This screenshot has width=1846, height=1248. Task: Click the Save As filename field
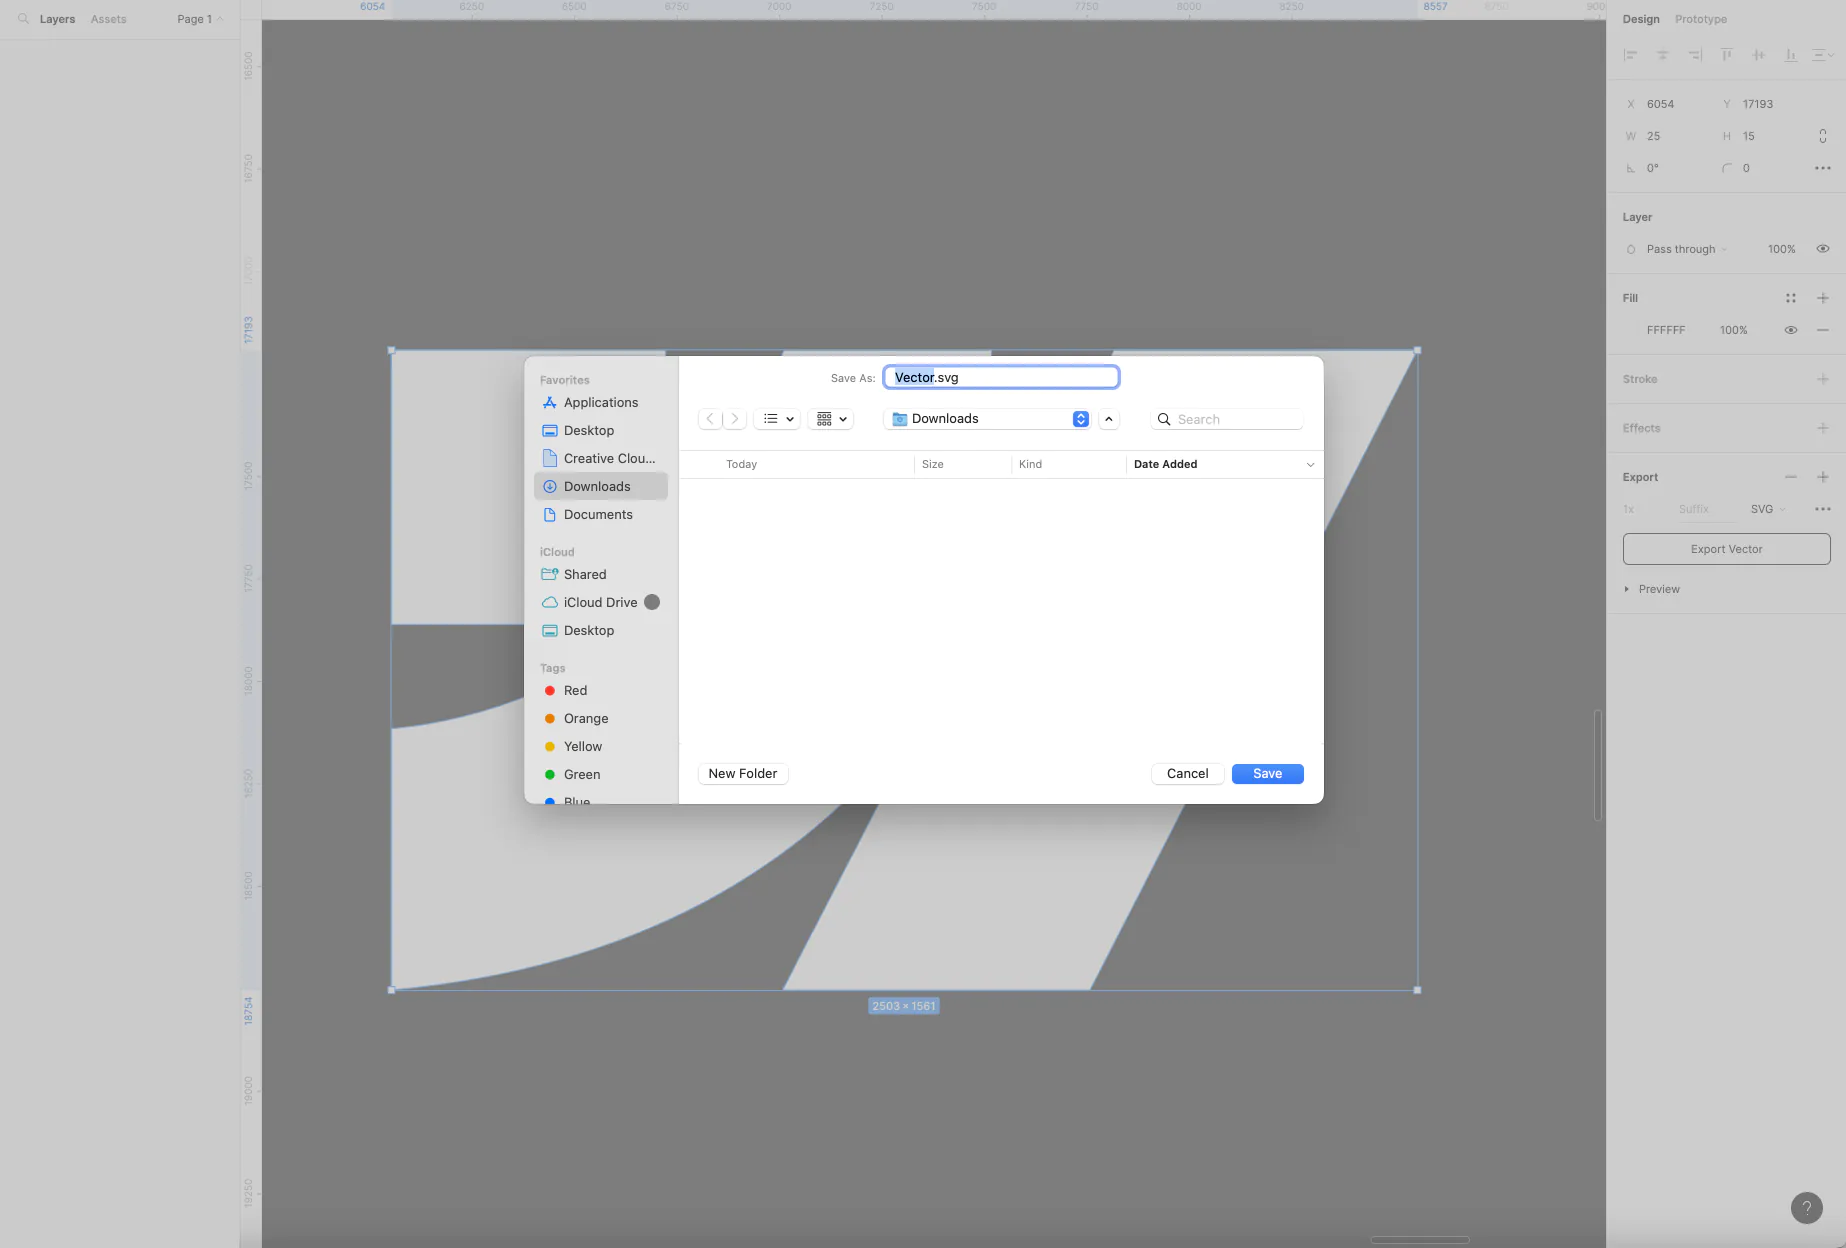point(1001,377)
